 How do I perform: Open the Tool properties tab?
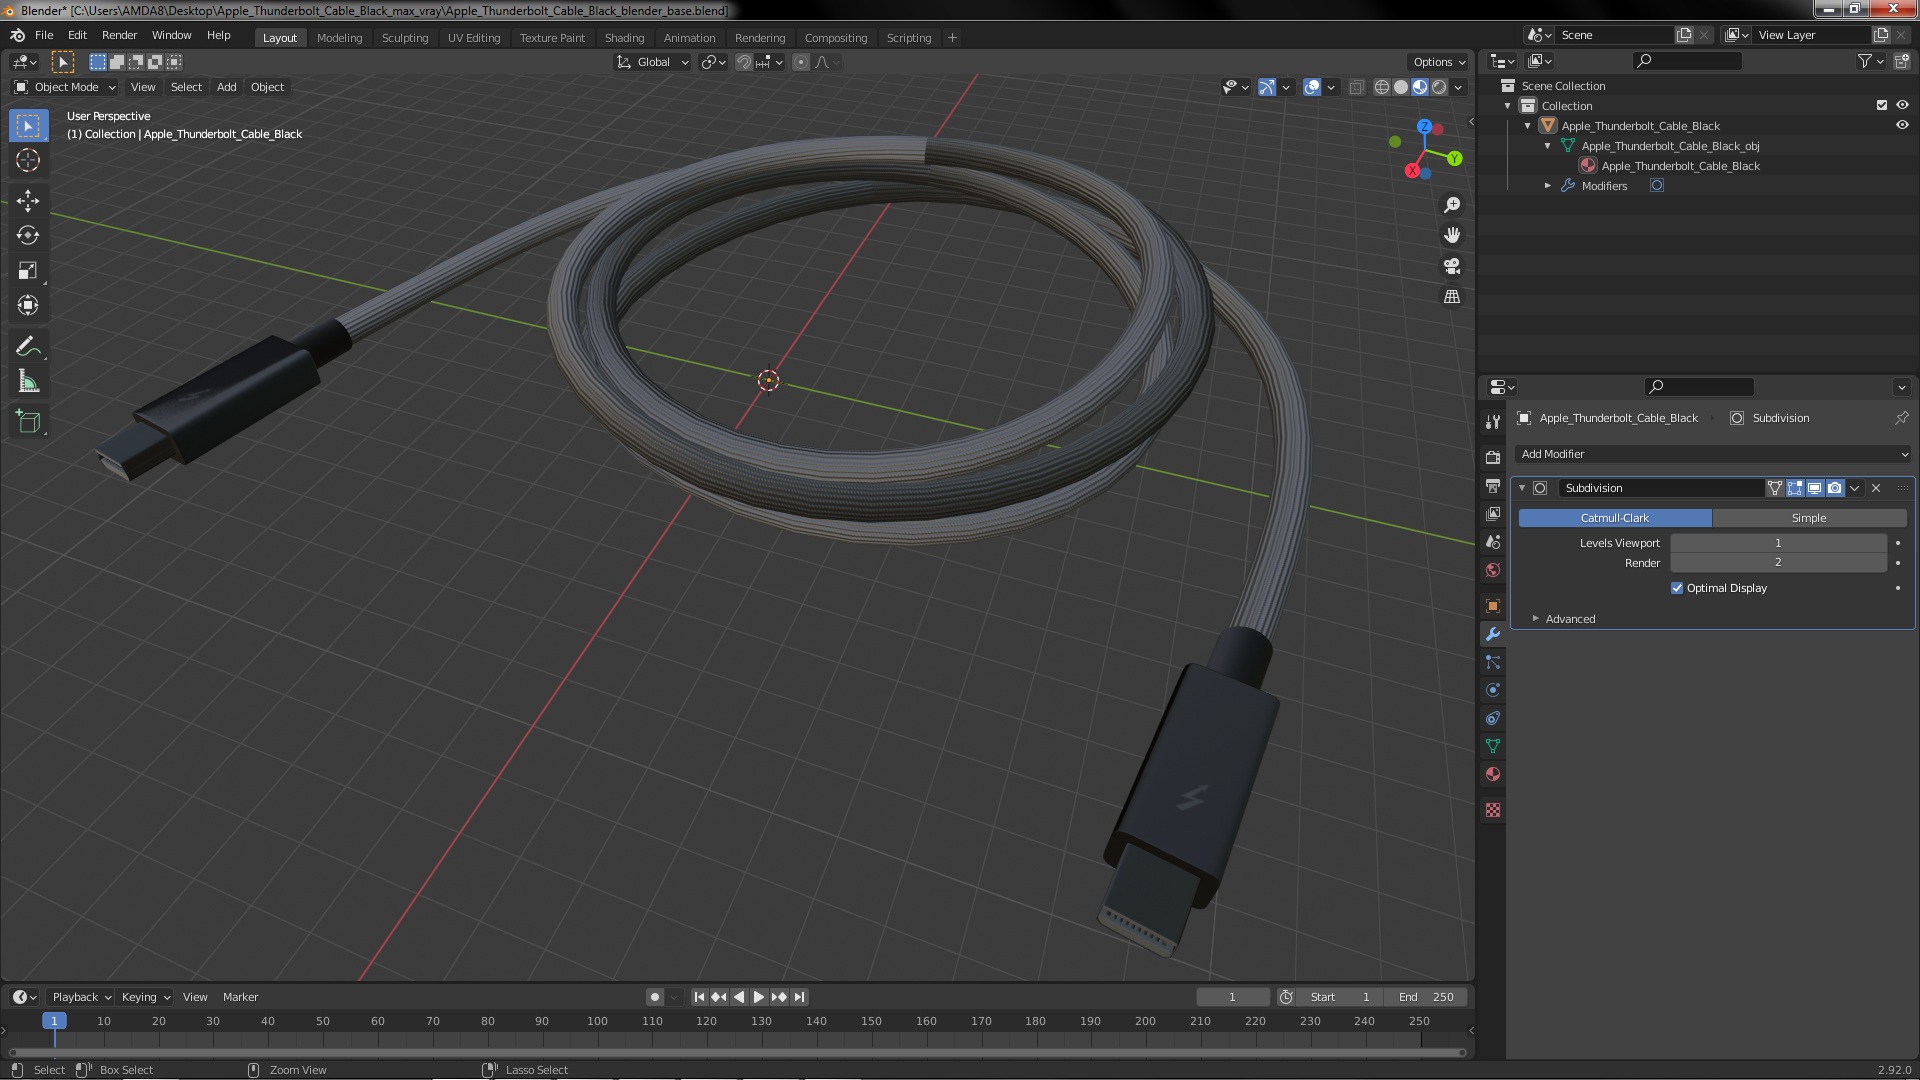click(x=1493, y=422)
